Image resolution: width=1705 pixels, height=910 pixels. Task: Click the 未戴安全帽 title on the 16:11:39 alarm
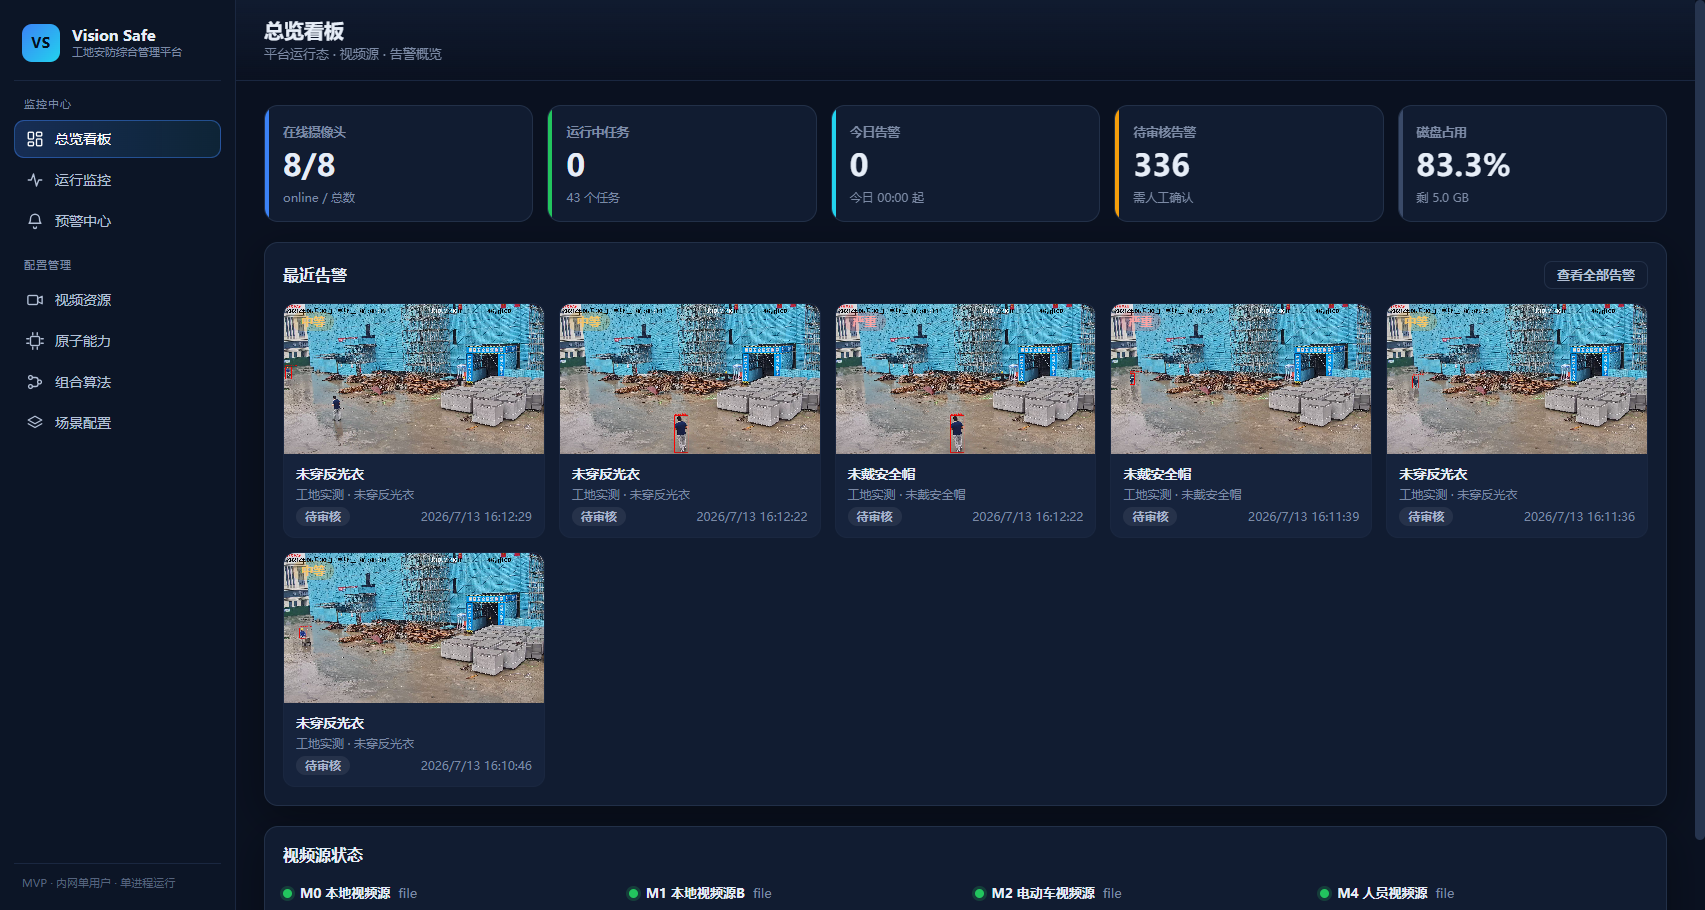[x=1157, y=474]
